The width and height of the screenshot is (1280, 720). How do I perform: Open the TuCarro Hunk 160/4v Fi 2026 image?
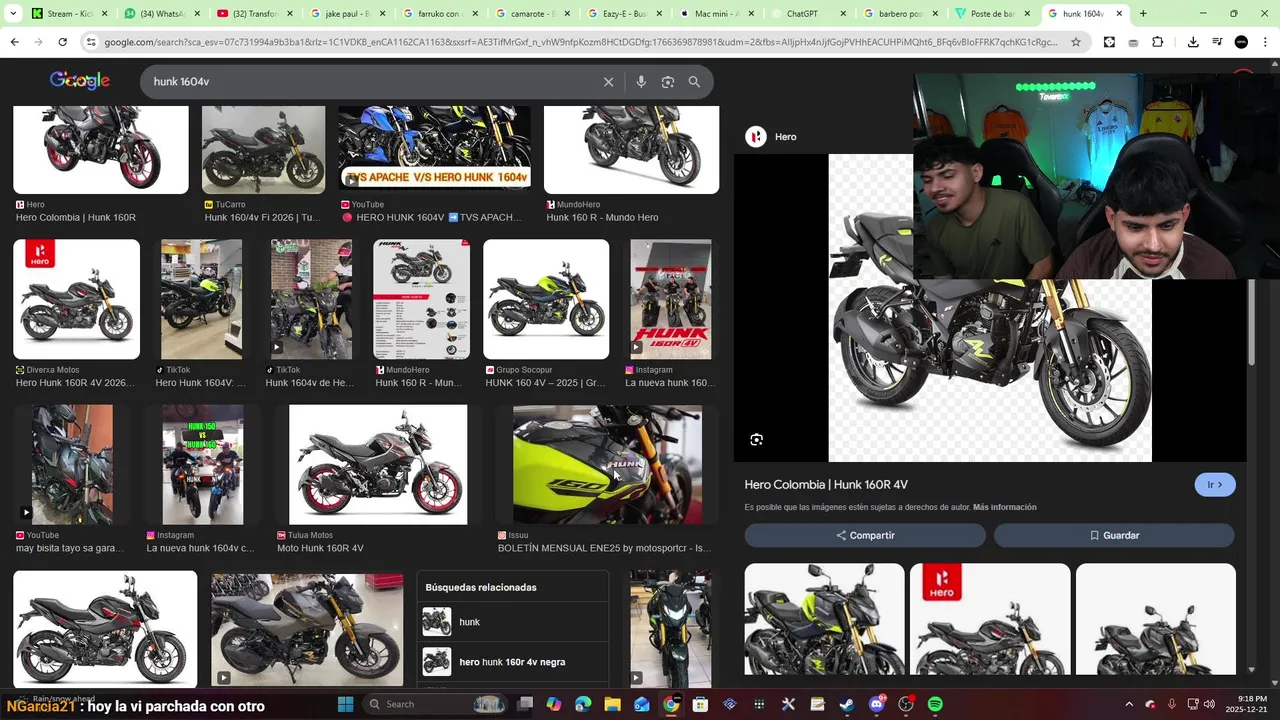point(263,149)
